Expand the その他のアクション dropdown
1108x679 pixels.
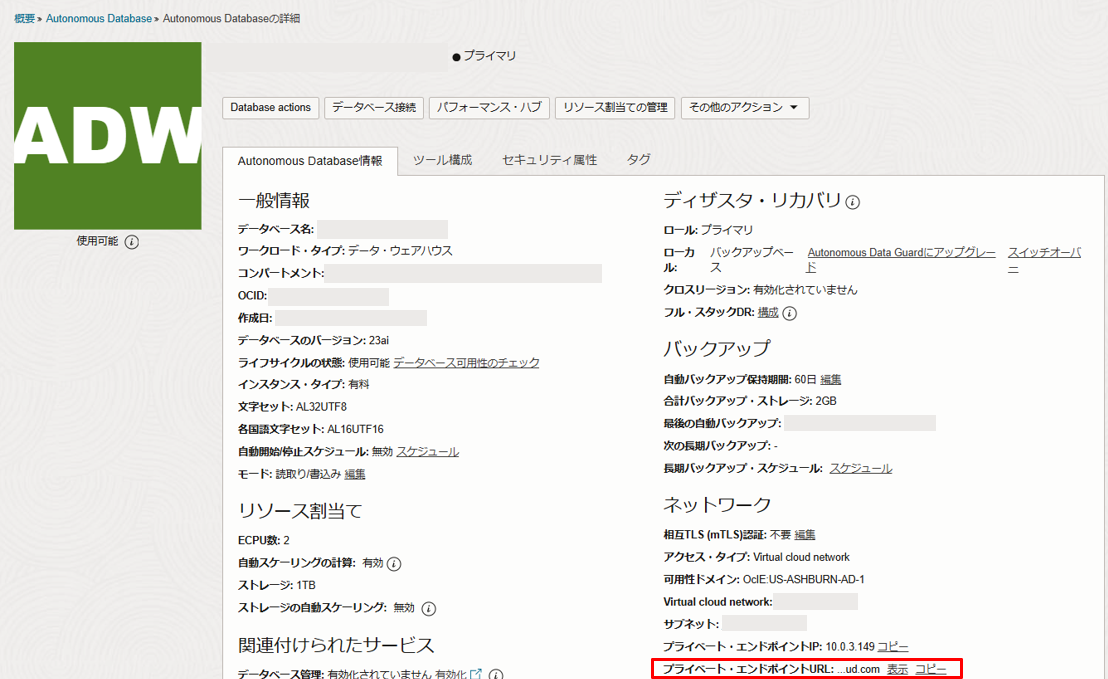[x=745, y=107]
